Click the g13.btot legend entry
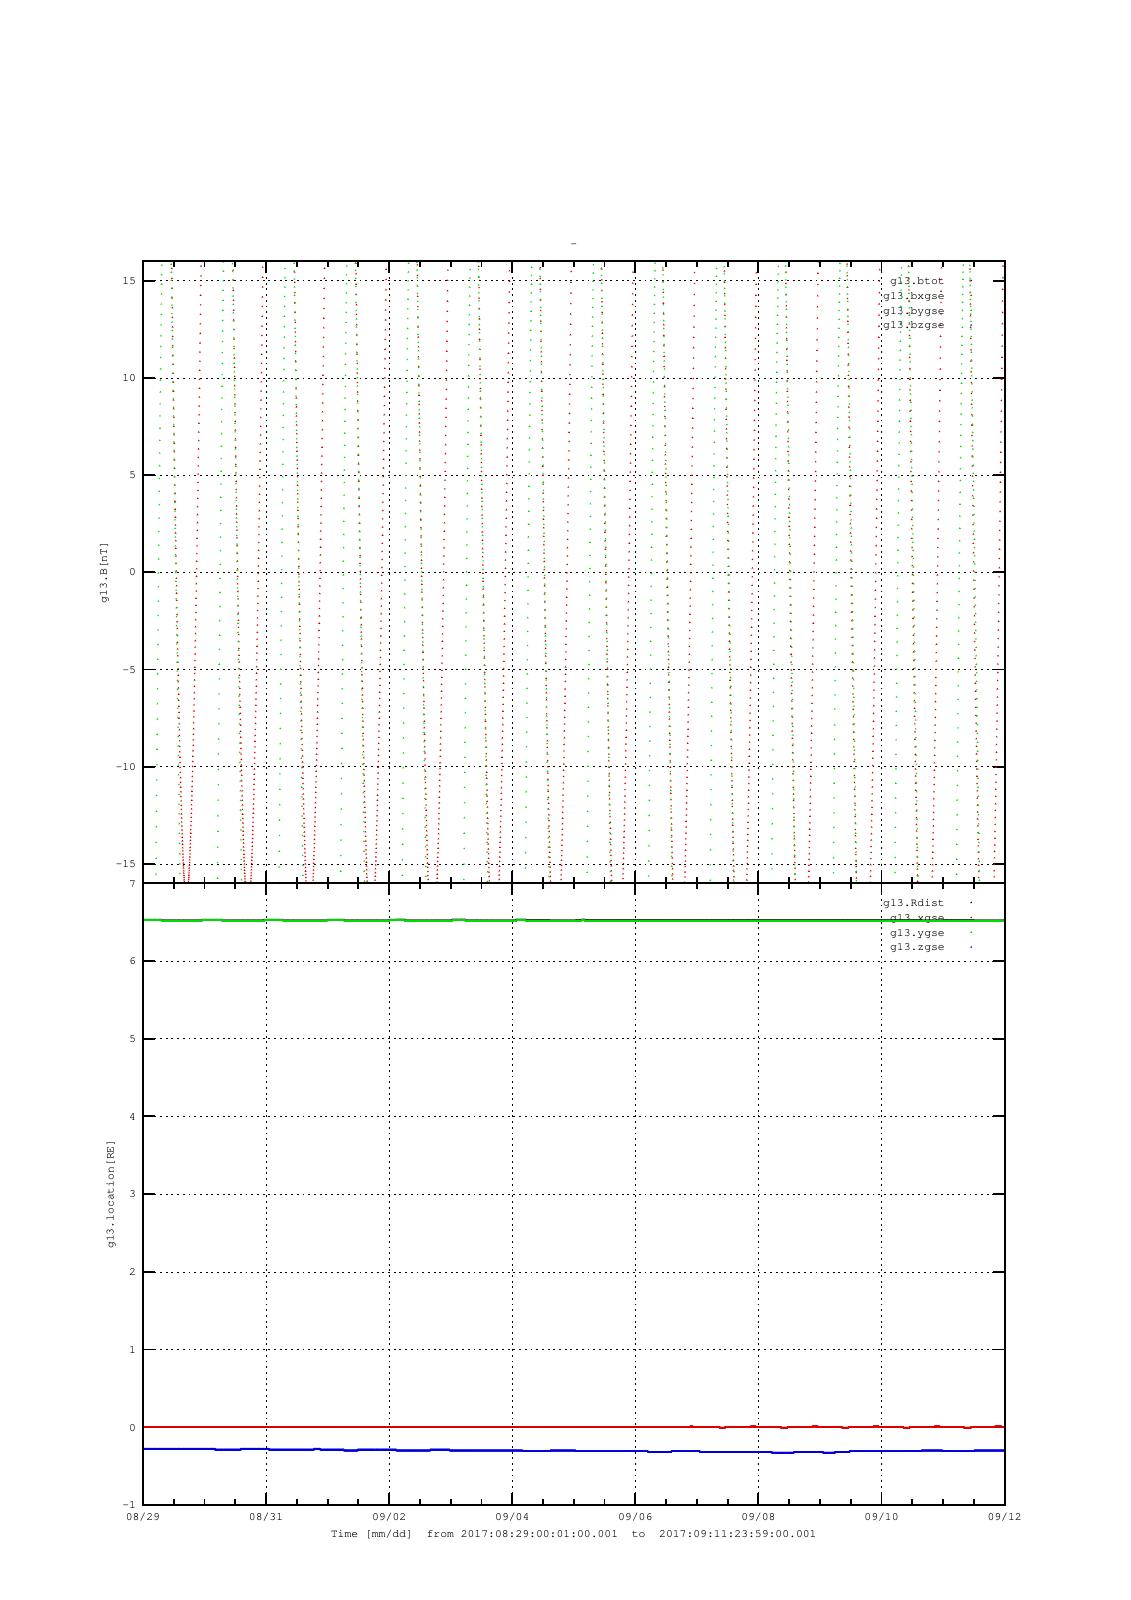 916,281
